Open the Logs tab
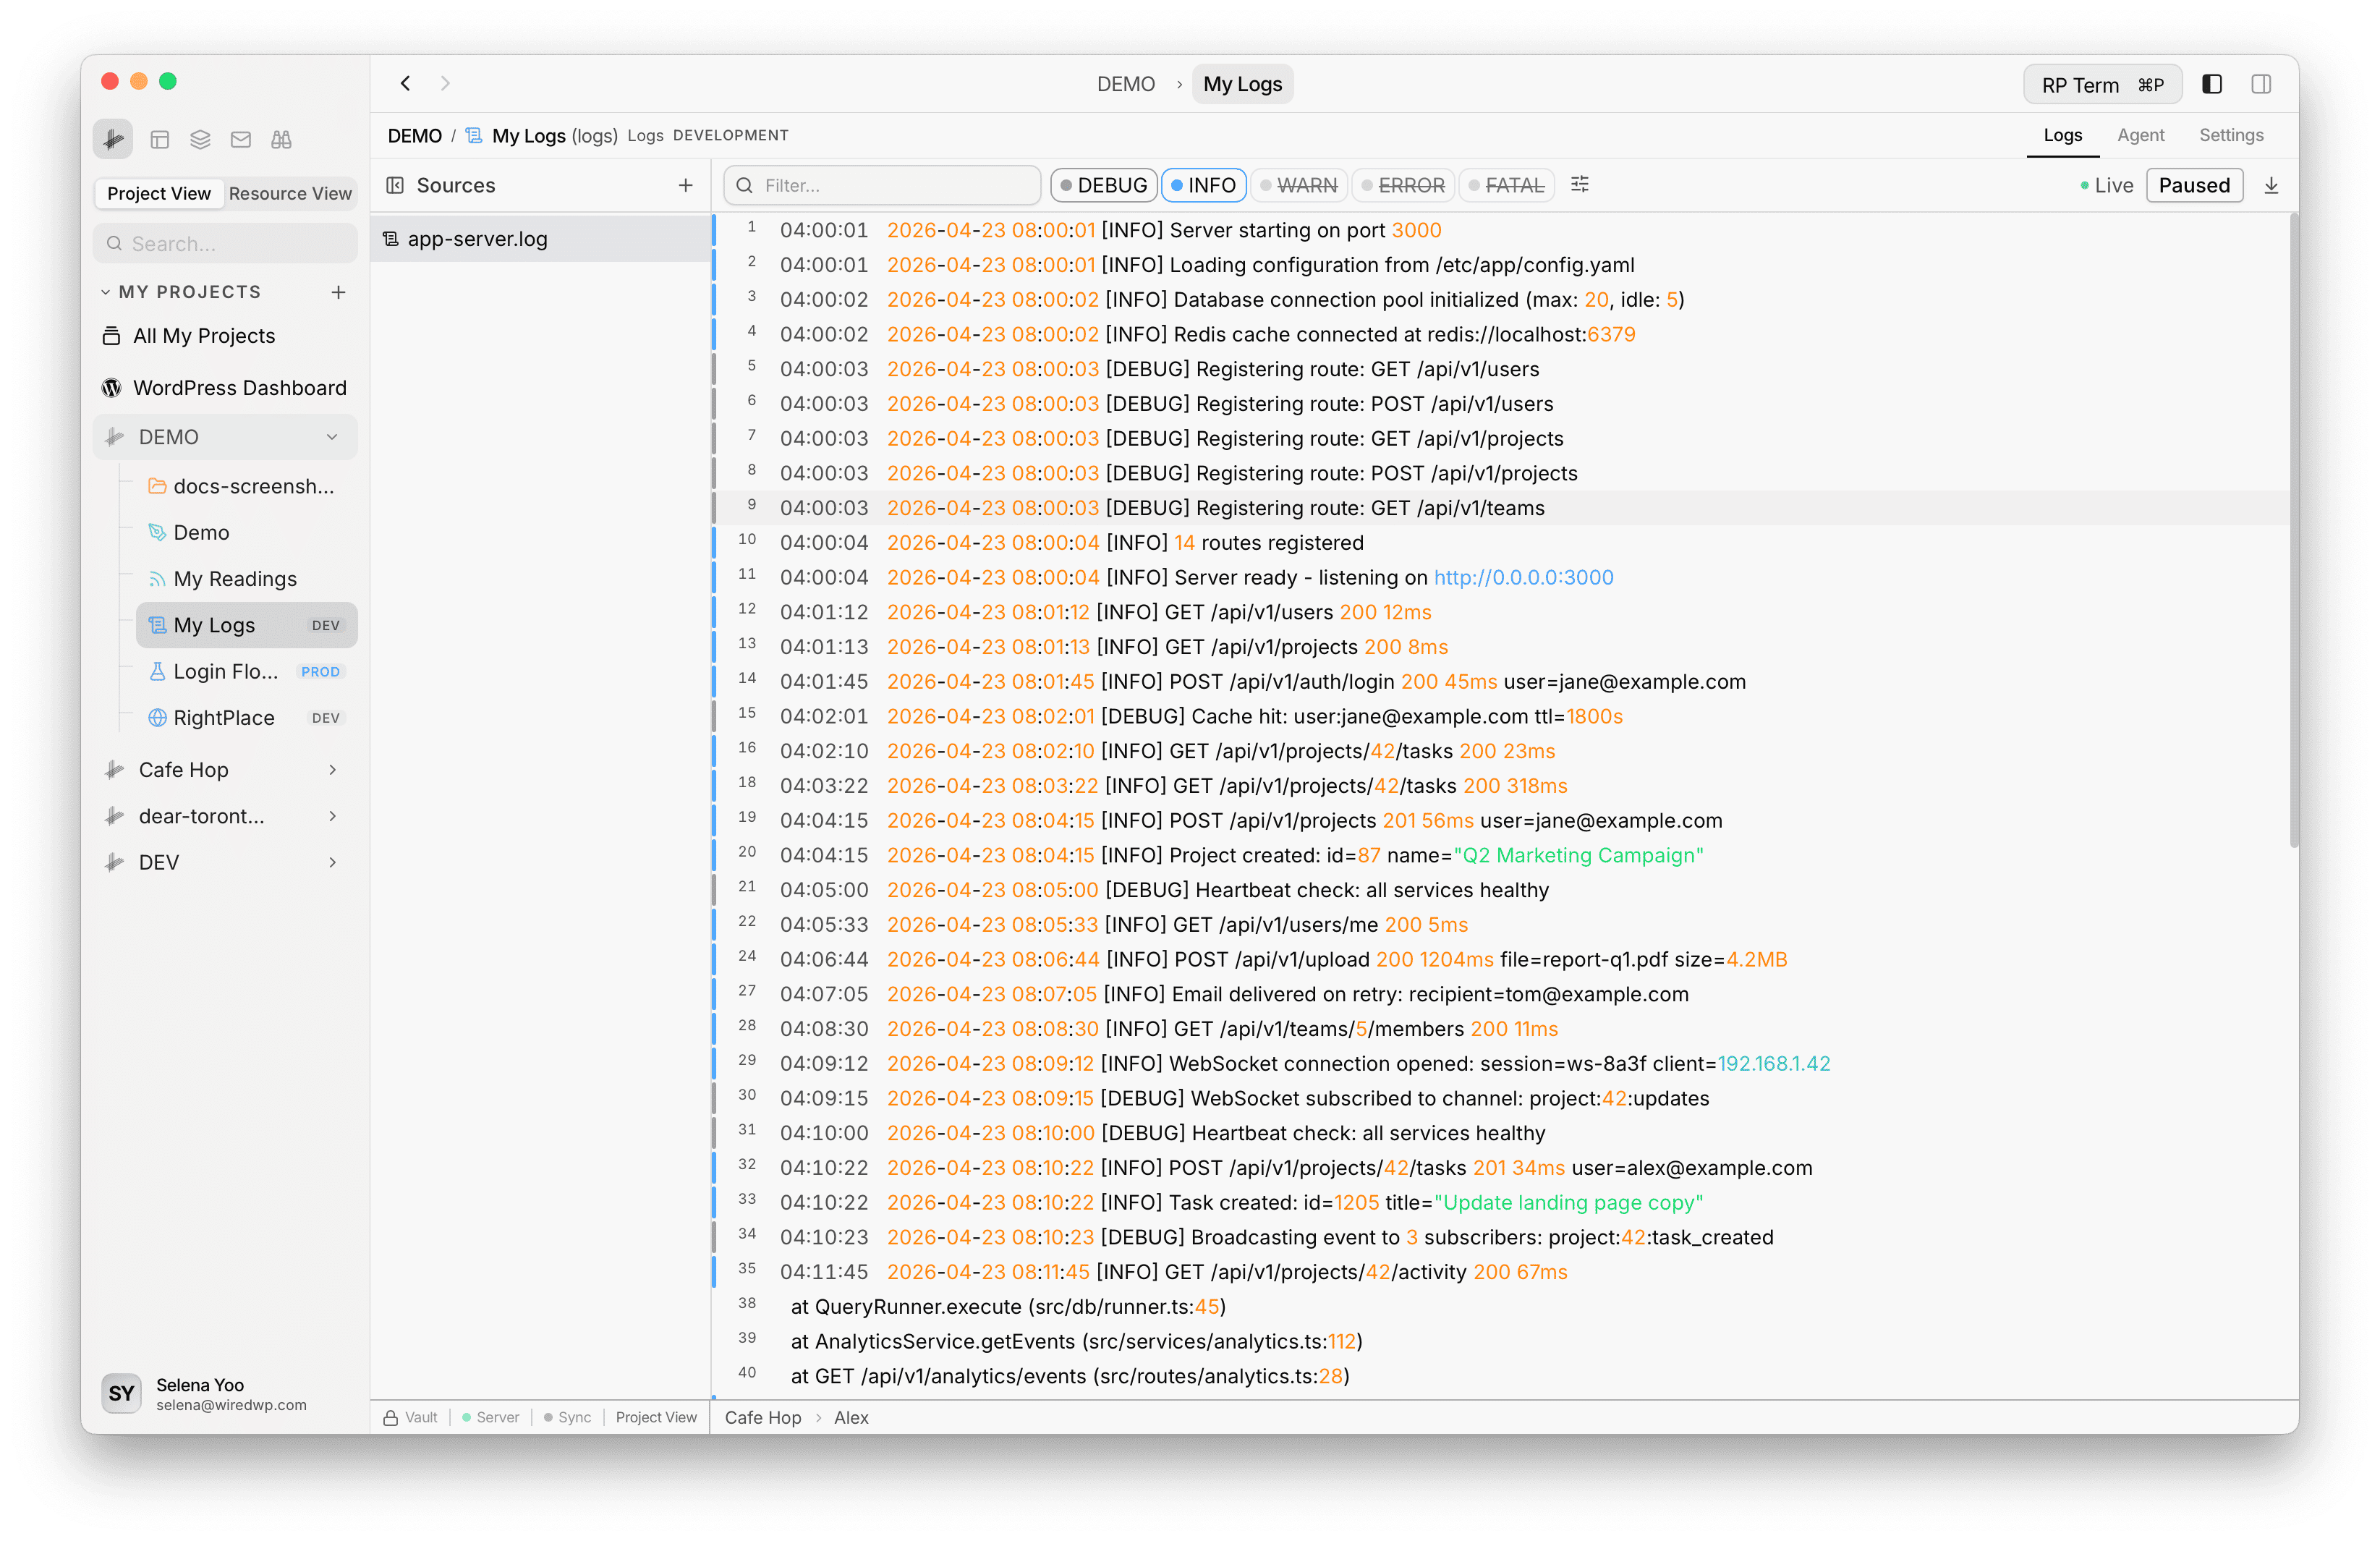This screenshot has width=2380, height=1541. (2062, 135)
